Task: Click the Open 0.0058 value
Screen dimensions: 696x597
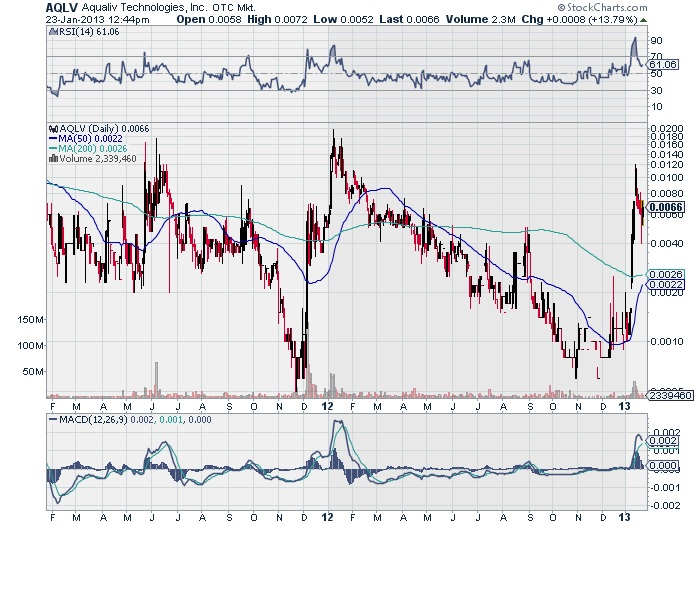Action: tap(209, 20)
